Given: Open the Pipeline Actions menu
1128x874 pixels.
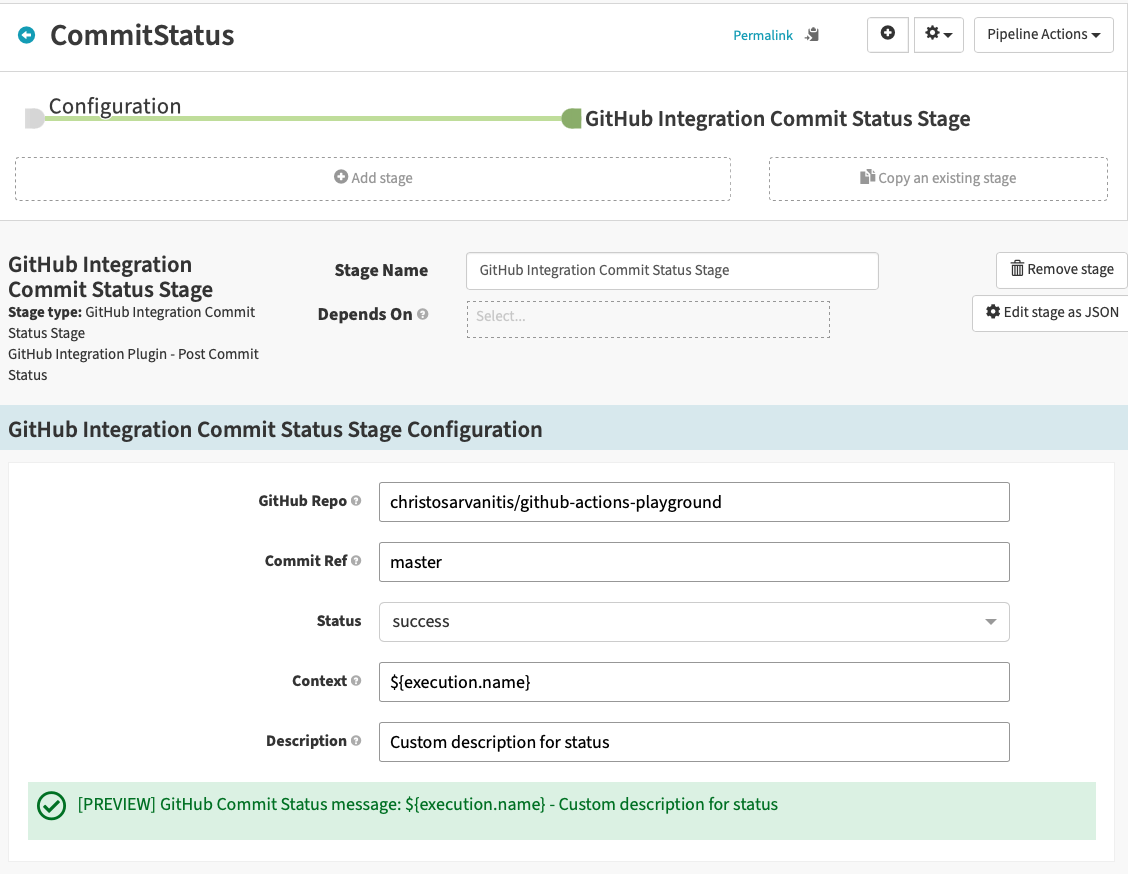Looking at the screenshot, I should [1043, 34].
